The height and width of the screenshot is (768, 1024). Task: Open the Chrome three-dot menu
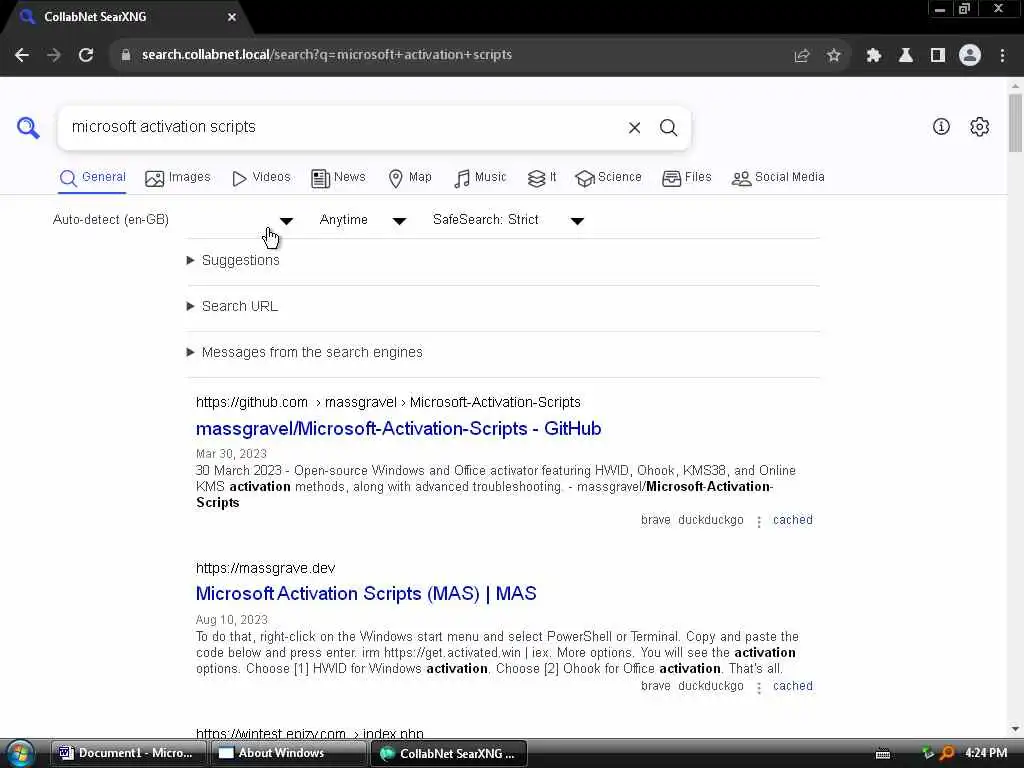click(x=1002, y=56)
